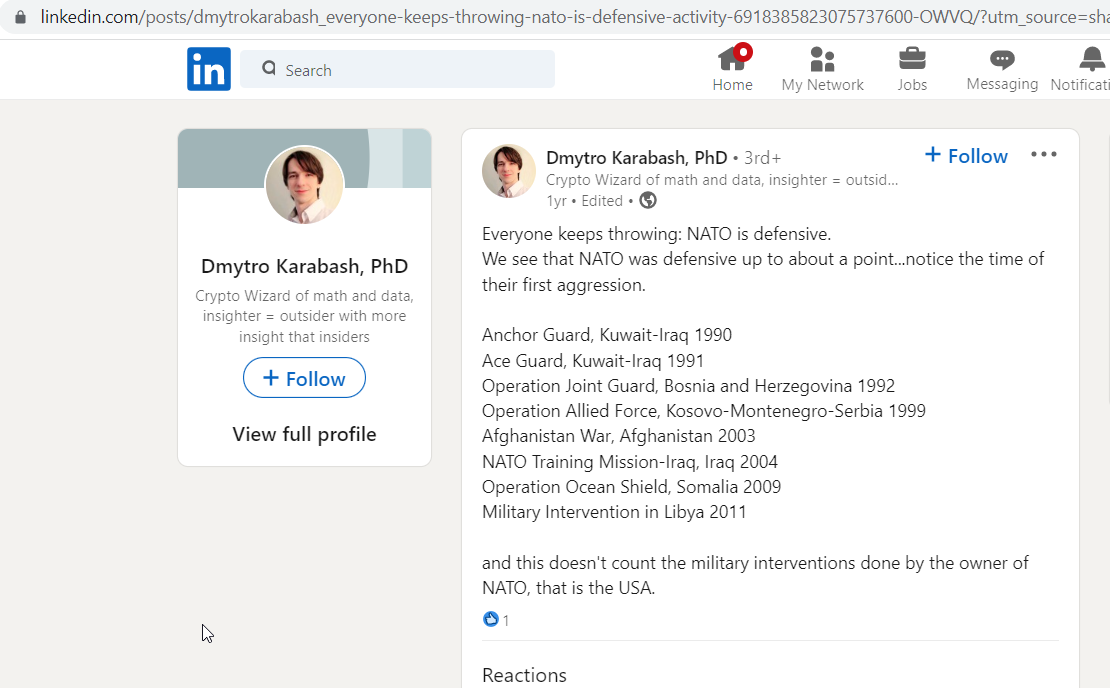Click the search magnifier icon
The height and width of the screenshot is (688, 1110).
click(269, 69)
